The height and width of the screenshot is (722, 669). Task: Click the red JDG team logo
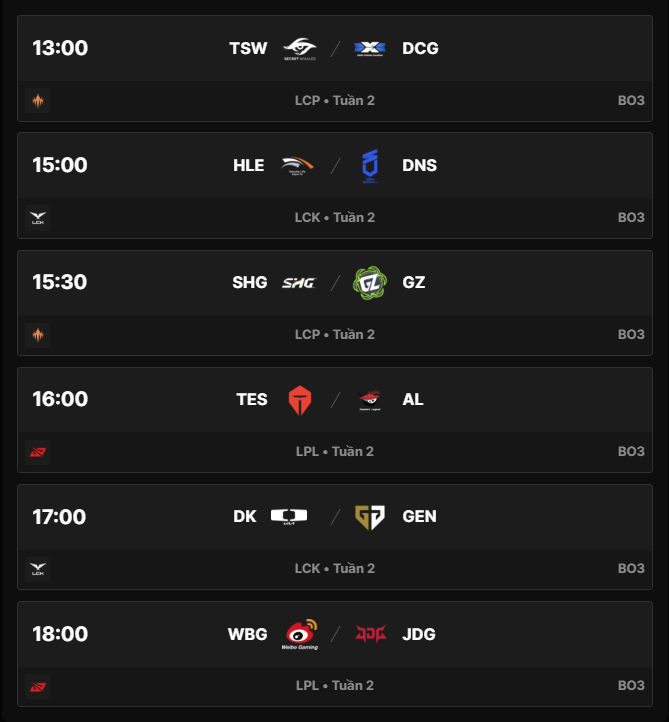[x=370, y=634]
